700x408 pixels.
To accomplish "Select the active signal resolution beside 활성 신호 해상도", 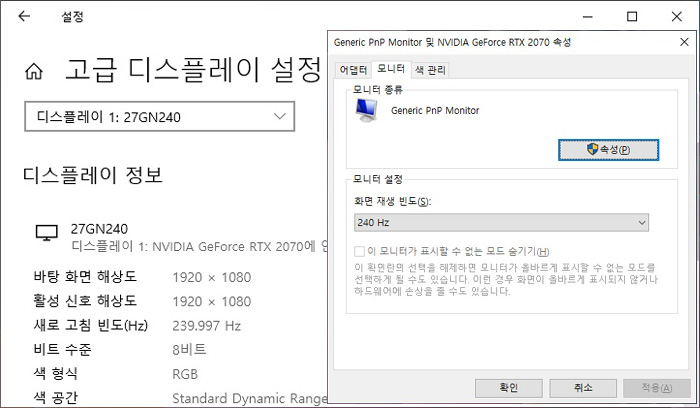I will pyautogui.click(x=212, y=301).
